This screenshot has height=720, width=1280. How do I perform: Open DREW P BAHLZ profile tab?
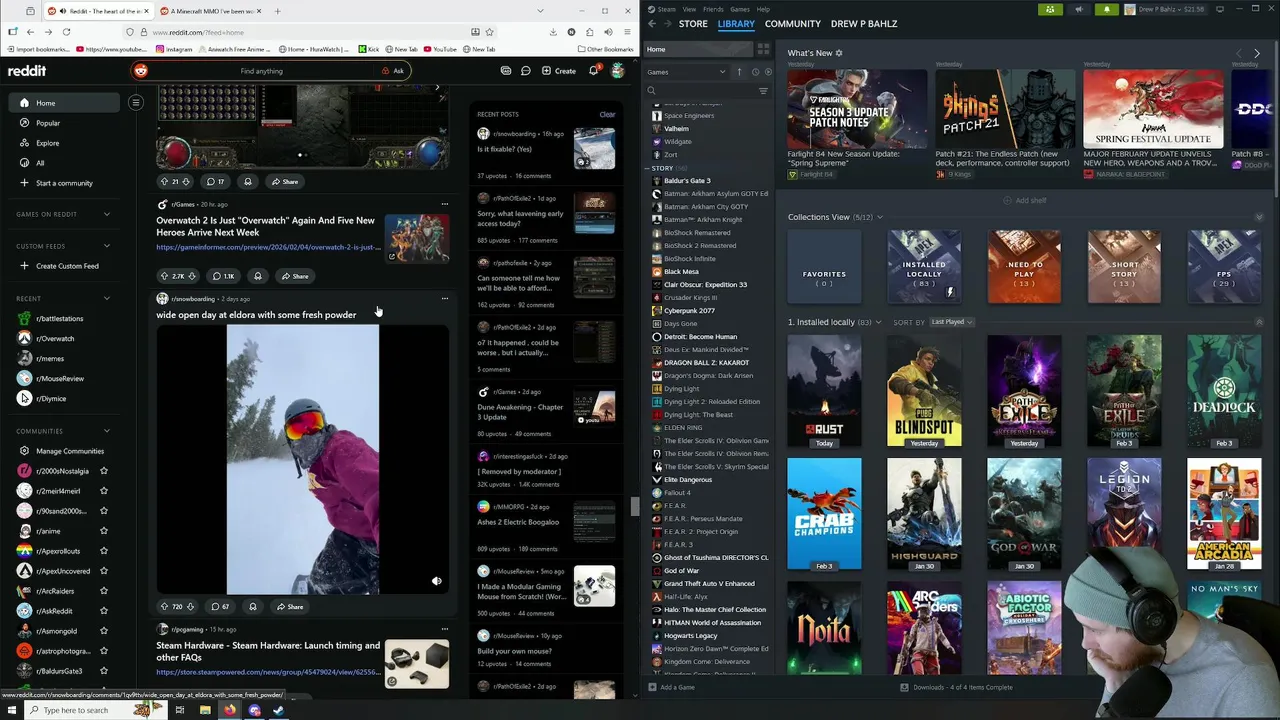(864, 23)
